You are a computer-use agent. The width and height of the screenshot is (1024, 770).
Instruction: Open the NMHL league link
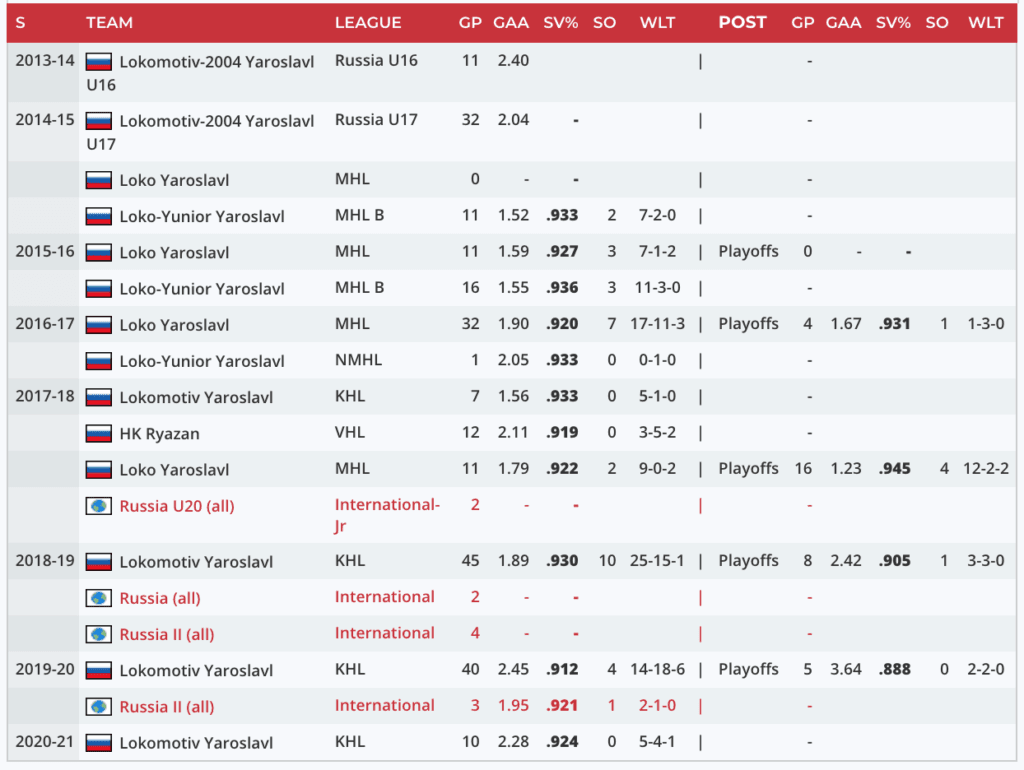pyautogui.click(x=358, y=360)
